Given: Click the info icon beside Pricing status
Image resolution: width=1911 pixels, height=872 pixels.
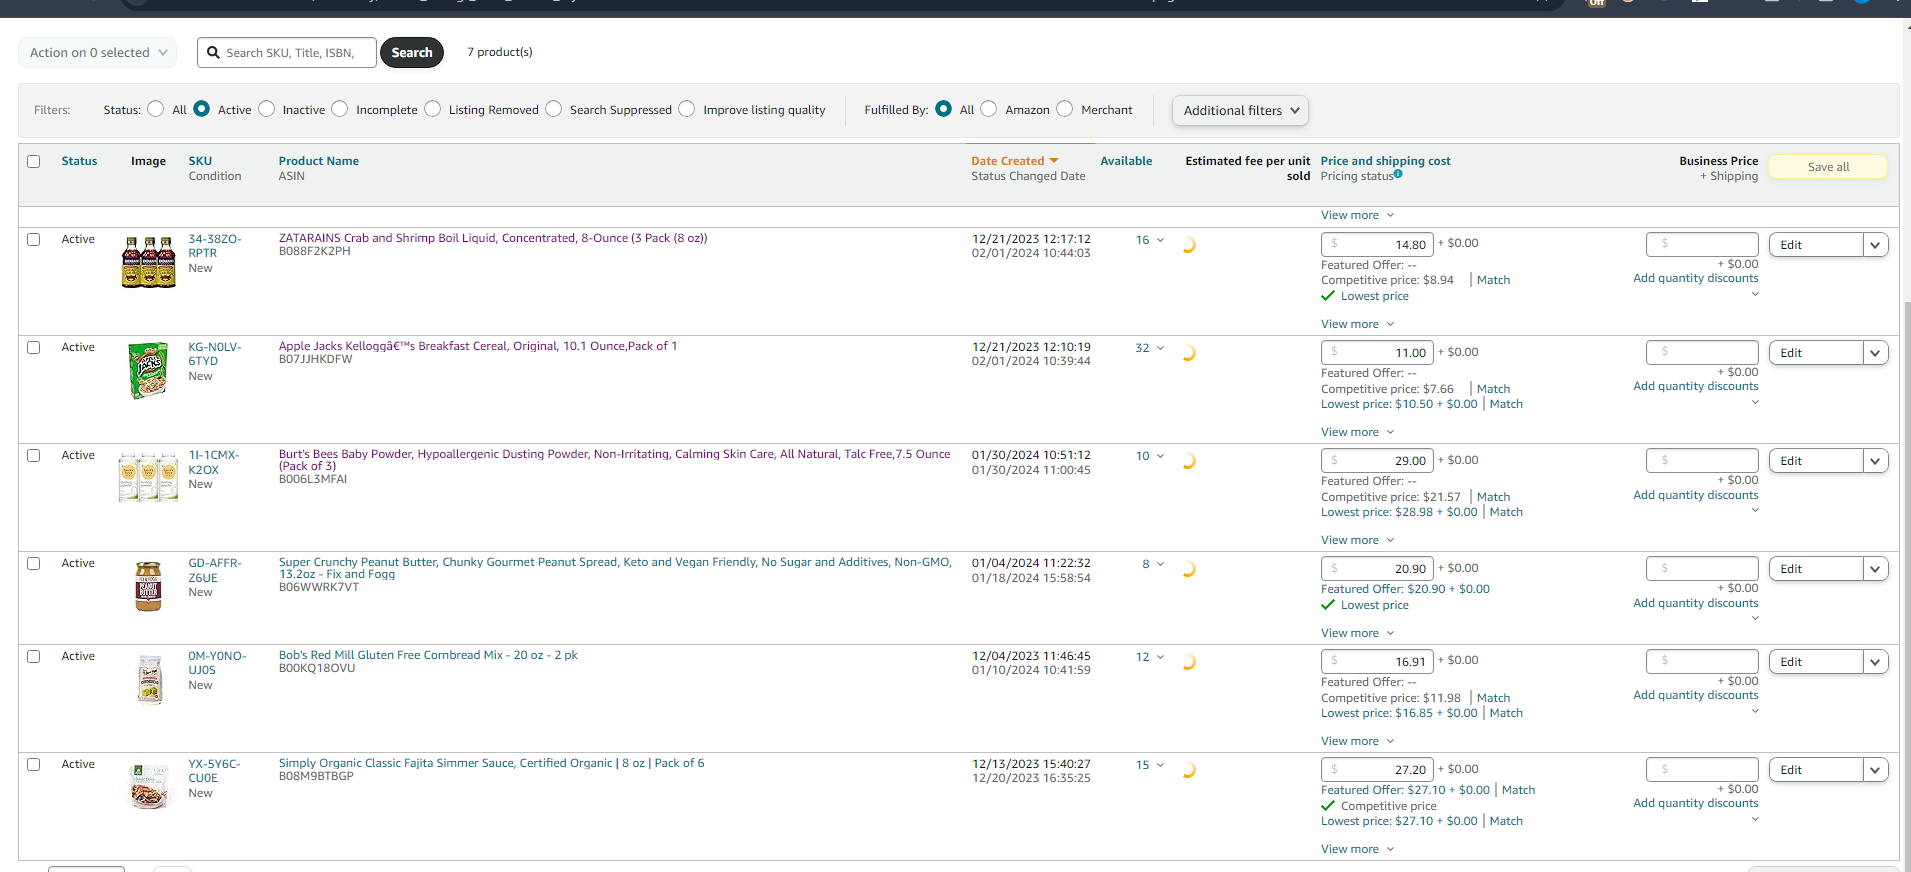Looking at the screenshot, I should pos(1398,174).
